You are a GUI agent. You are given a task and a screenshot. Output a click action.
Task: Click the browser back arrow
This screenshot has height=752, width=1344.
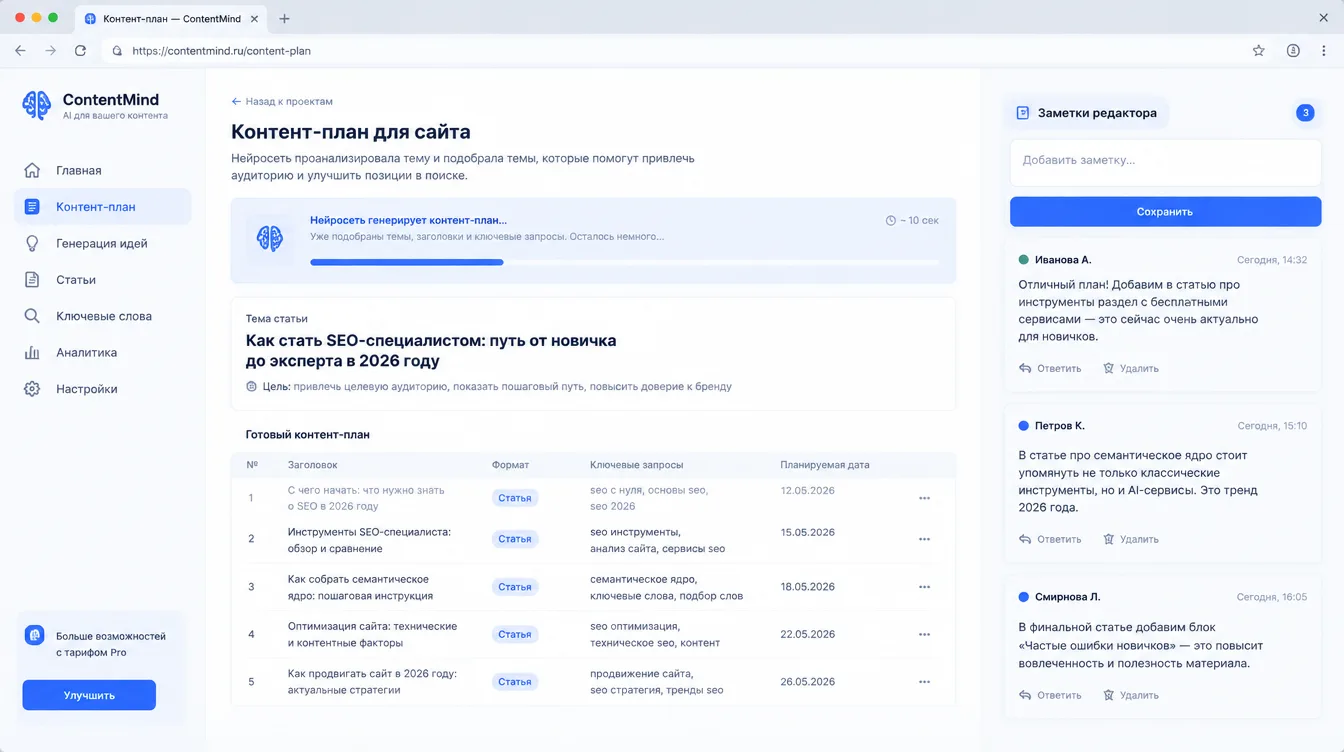[x=20, y=51]
